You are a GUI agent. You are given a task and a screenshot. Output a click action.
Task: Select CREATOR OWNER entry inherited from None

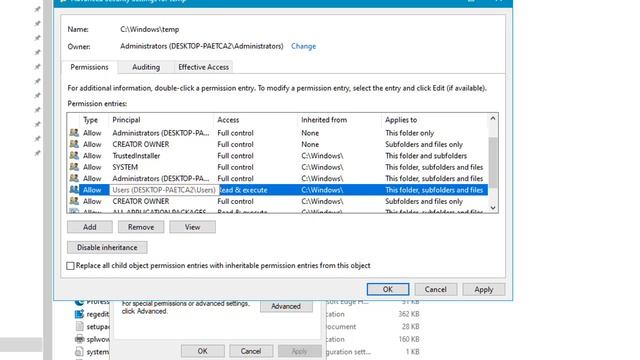point(278,144)
